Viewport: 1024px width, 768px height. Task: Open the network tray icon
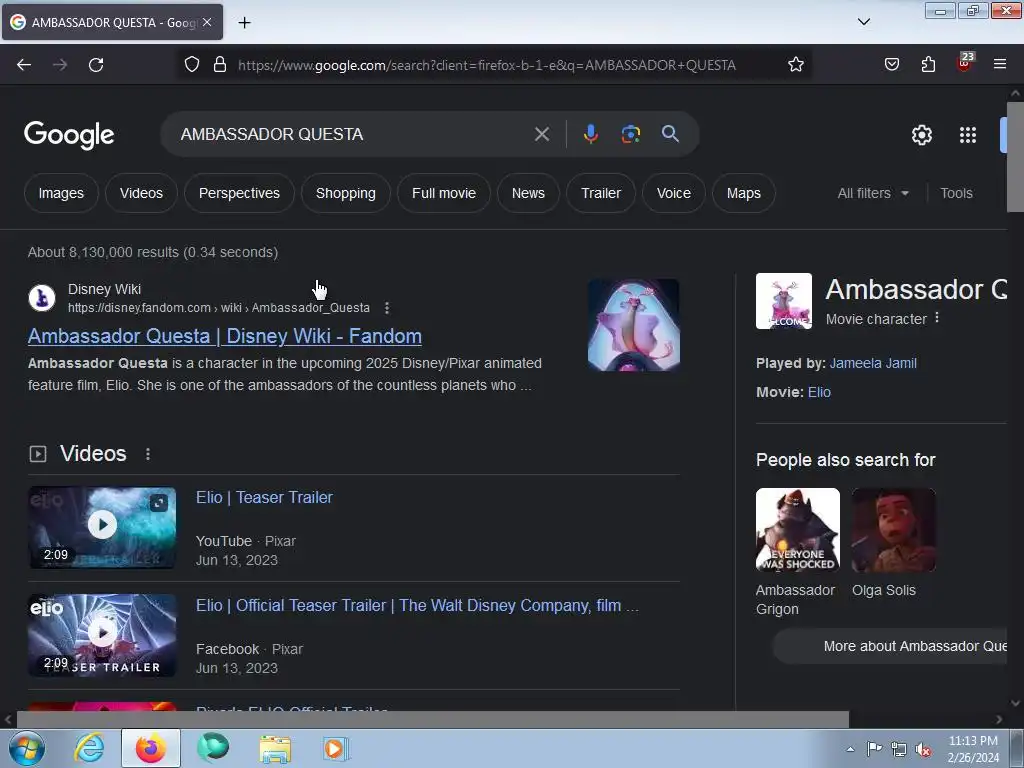pyautogui.click(x=899, y=749)
